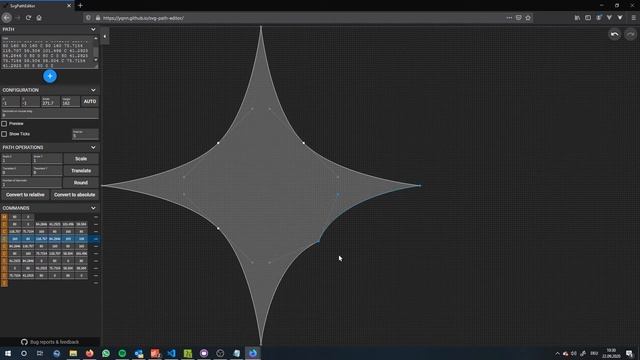Viewport: 640px width, 360px height.
Task: Click the Scale button
Action: point(81,159)
